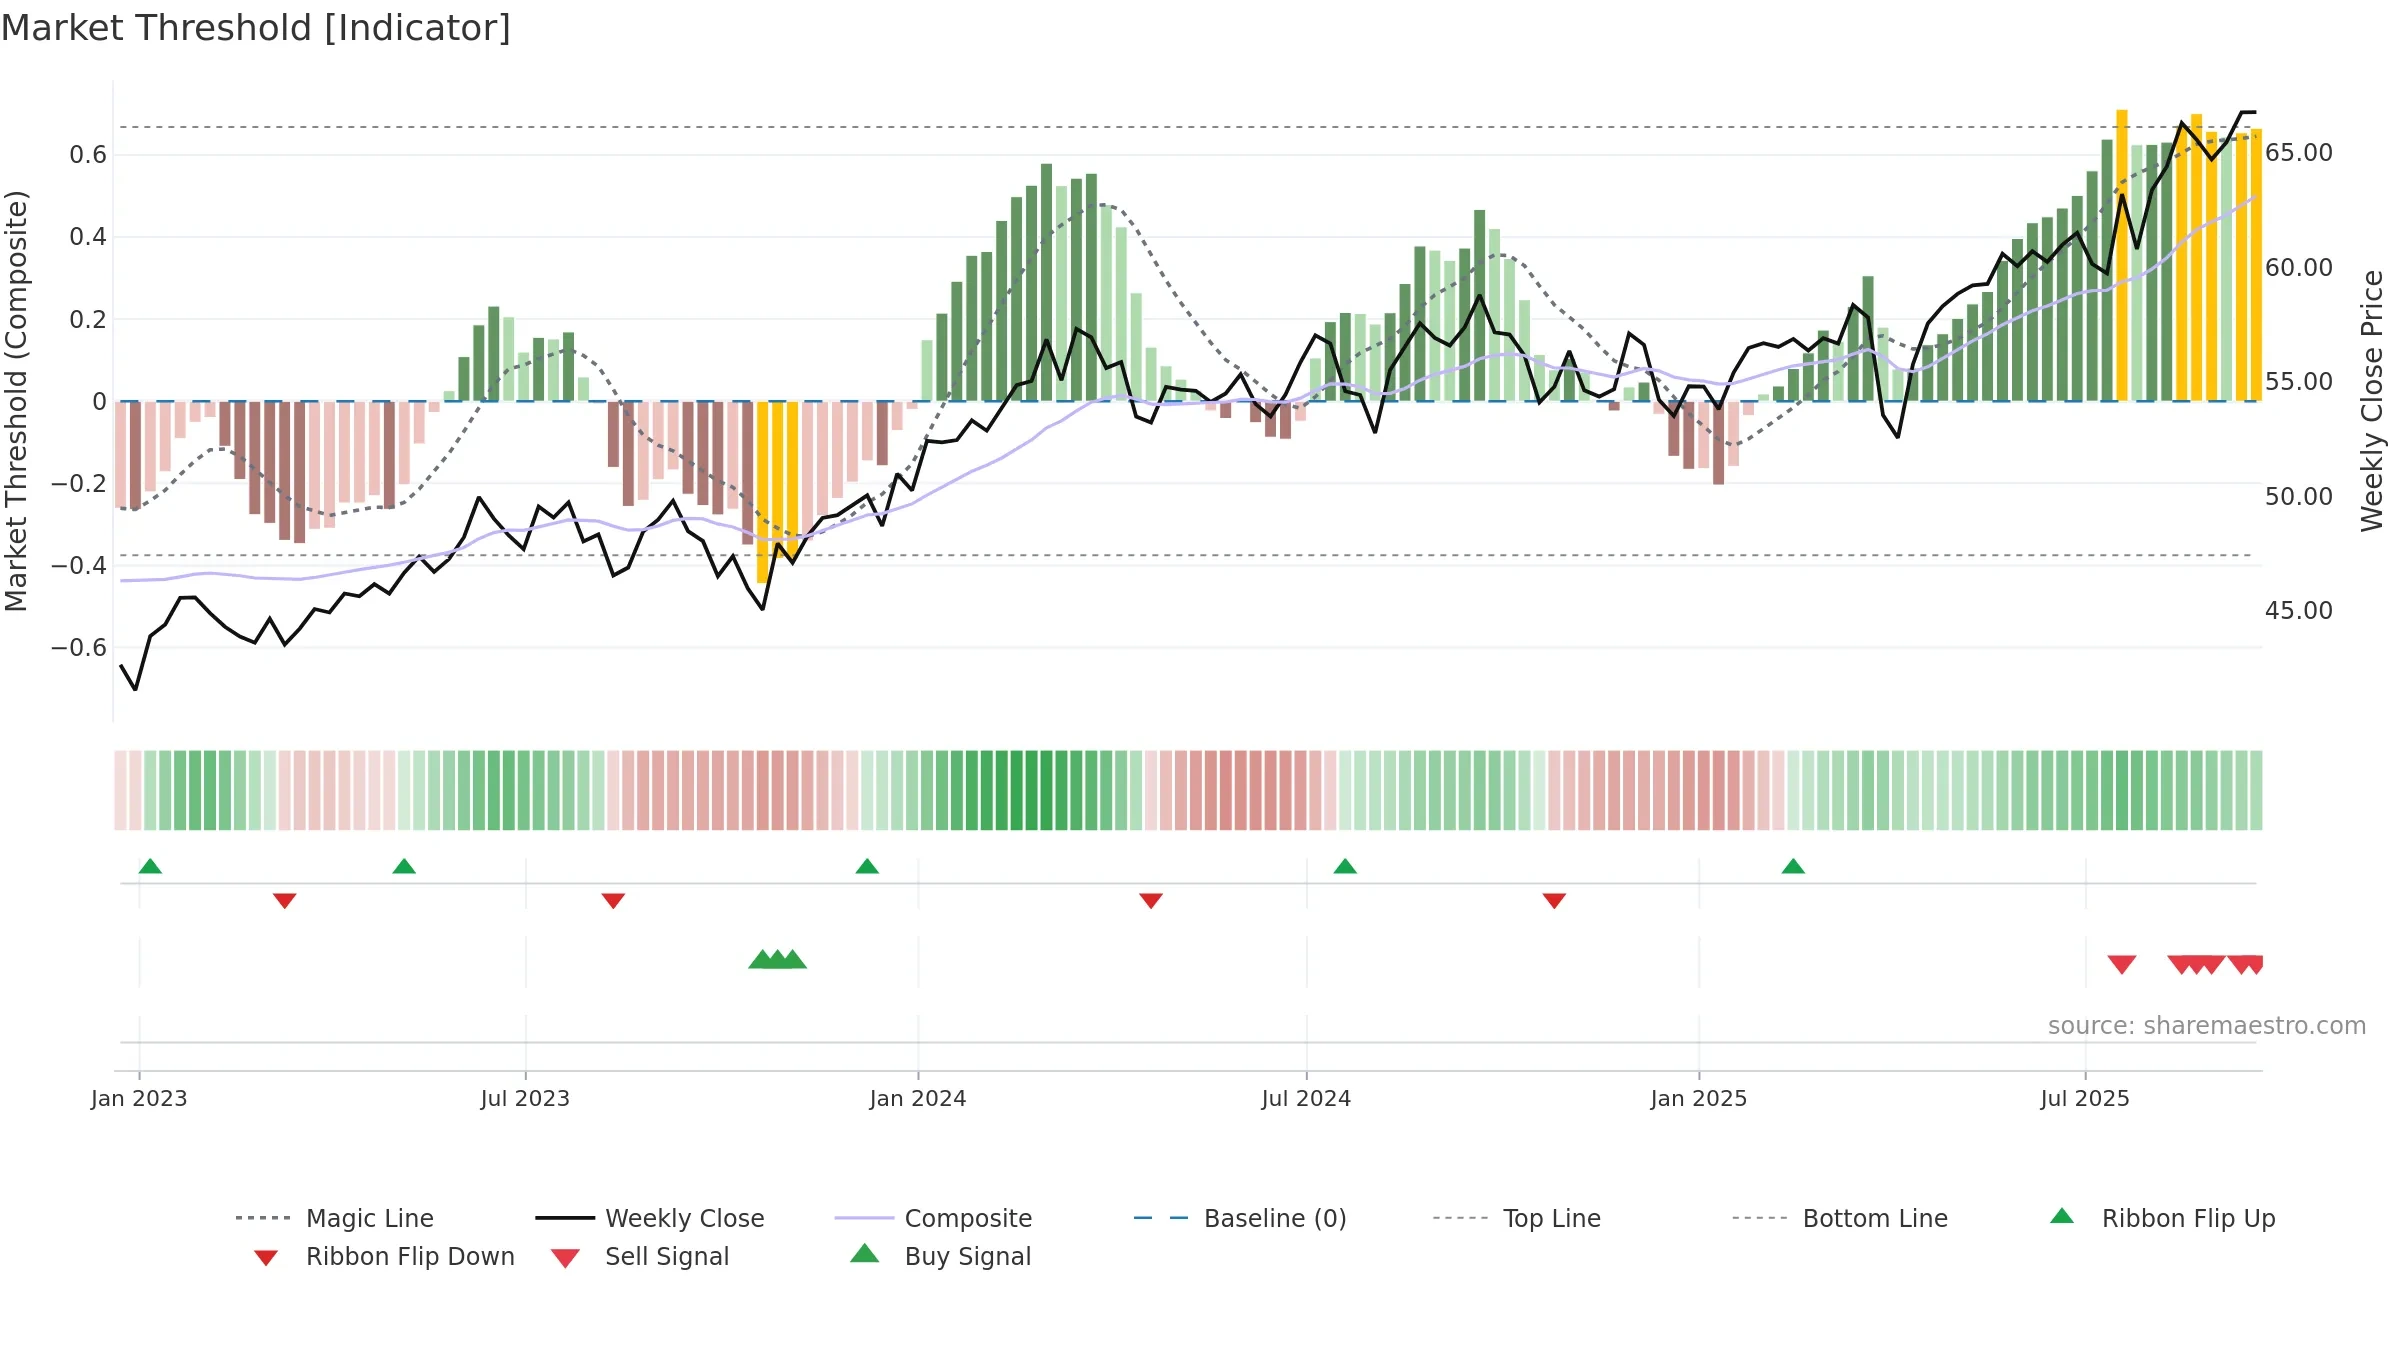Click the ribbon flip down marker near March 2023
Image resolution: width=2400 pixels, height=1350 pixels.
[285, 901]
